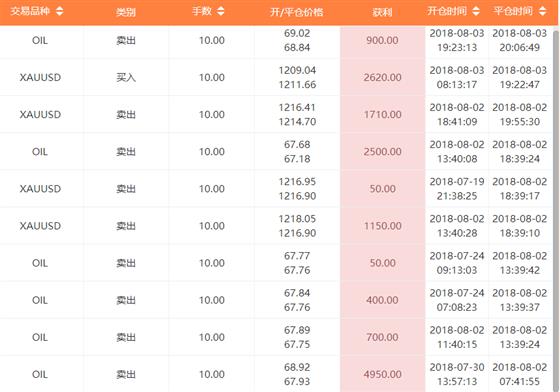The image size is (560, 392).
Task: Select the 类别 column header
Action: (126, 12)
